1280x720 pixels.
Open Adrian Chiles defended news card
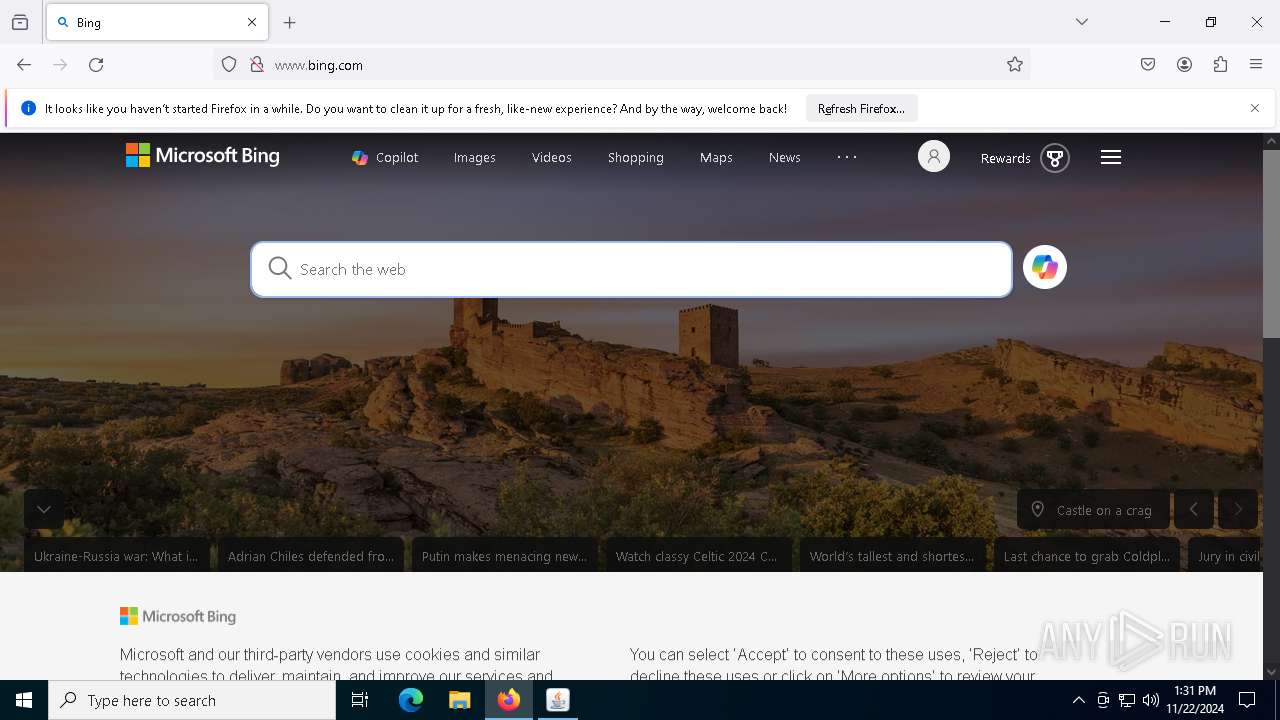(x=311, y=556)
